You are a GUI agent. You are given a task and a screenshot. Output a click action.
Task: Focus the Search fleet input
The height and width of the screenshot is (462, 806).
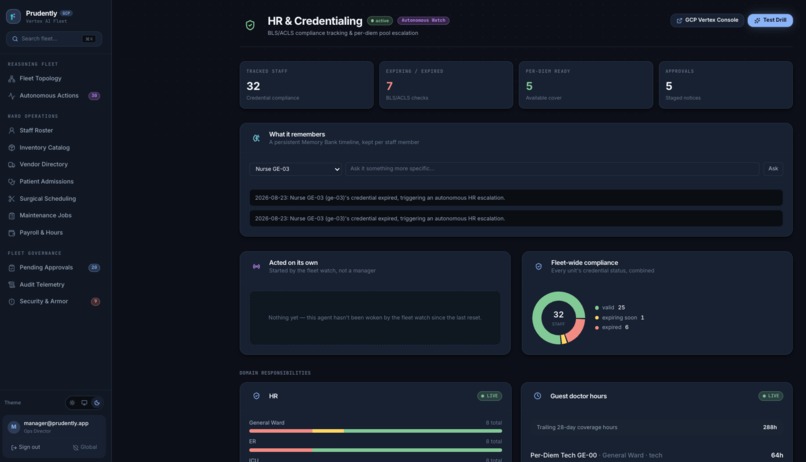click(x=54, y=39)
